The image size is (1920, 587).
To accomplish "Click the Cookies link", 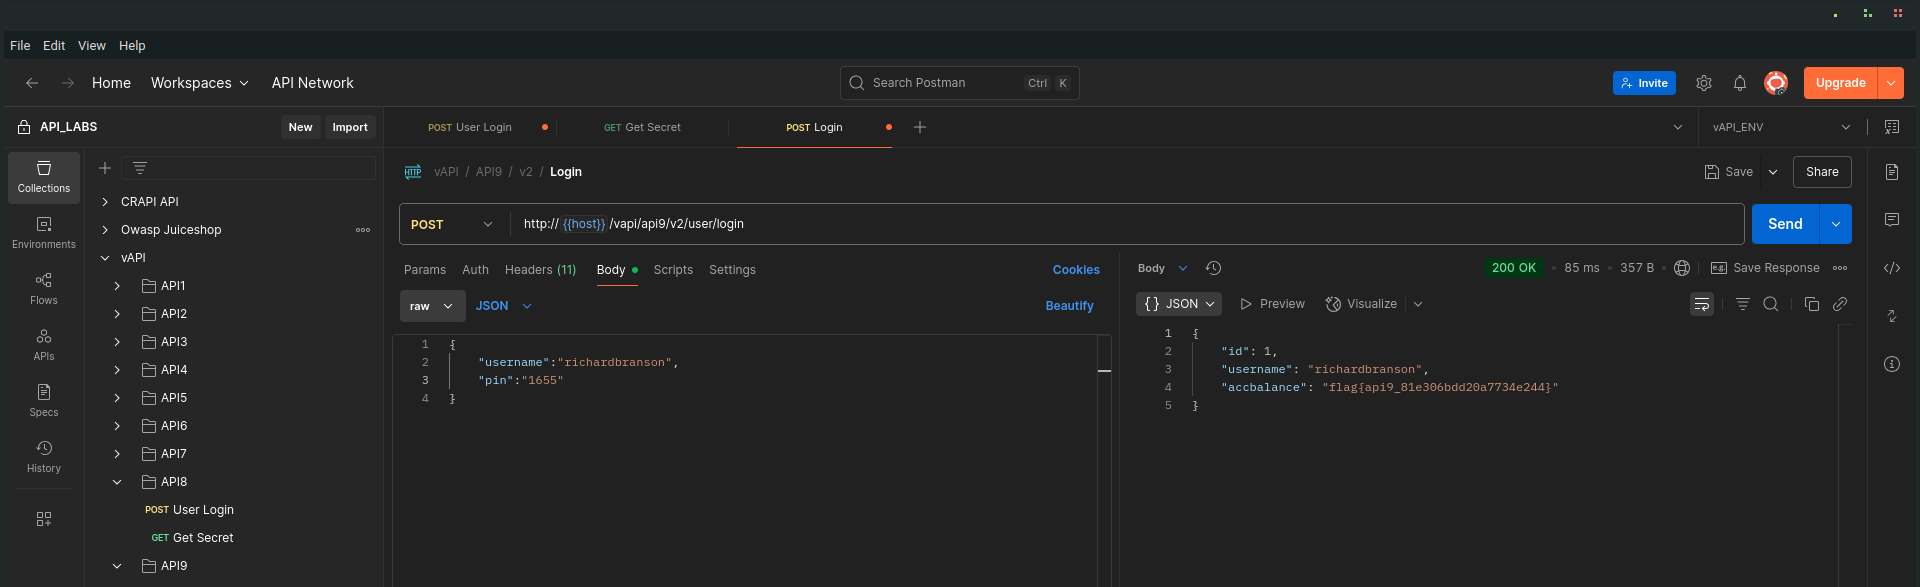I will 1076,270.
